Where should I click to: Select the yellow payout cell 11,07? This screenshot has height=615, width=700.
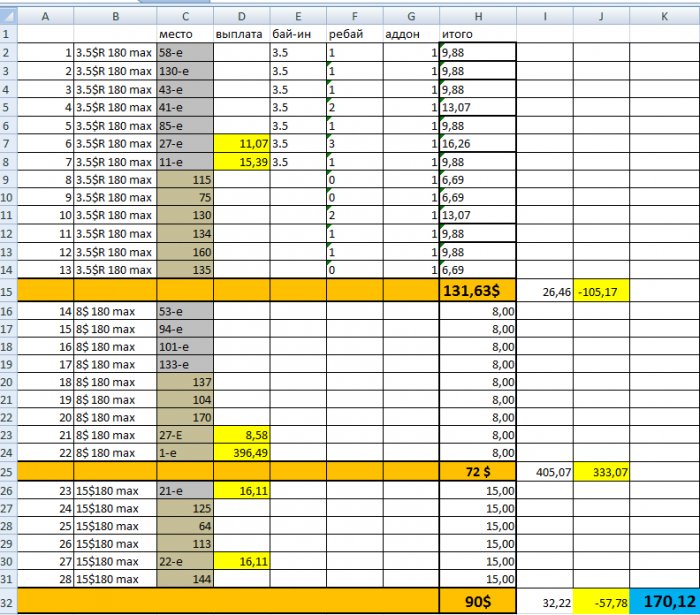tap(242, 144)
